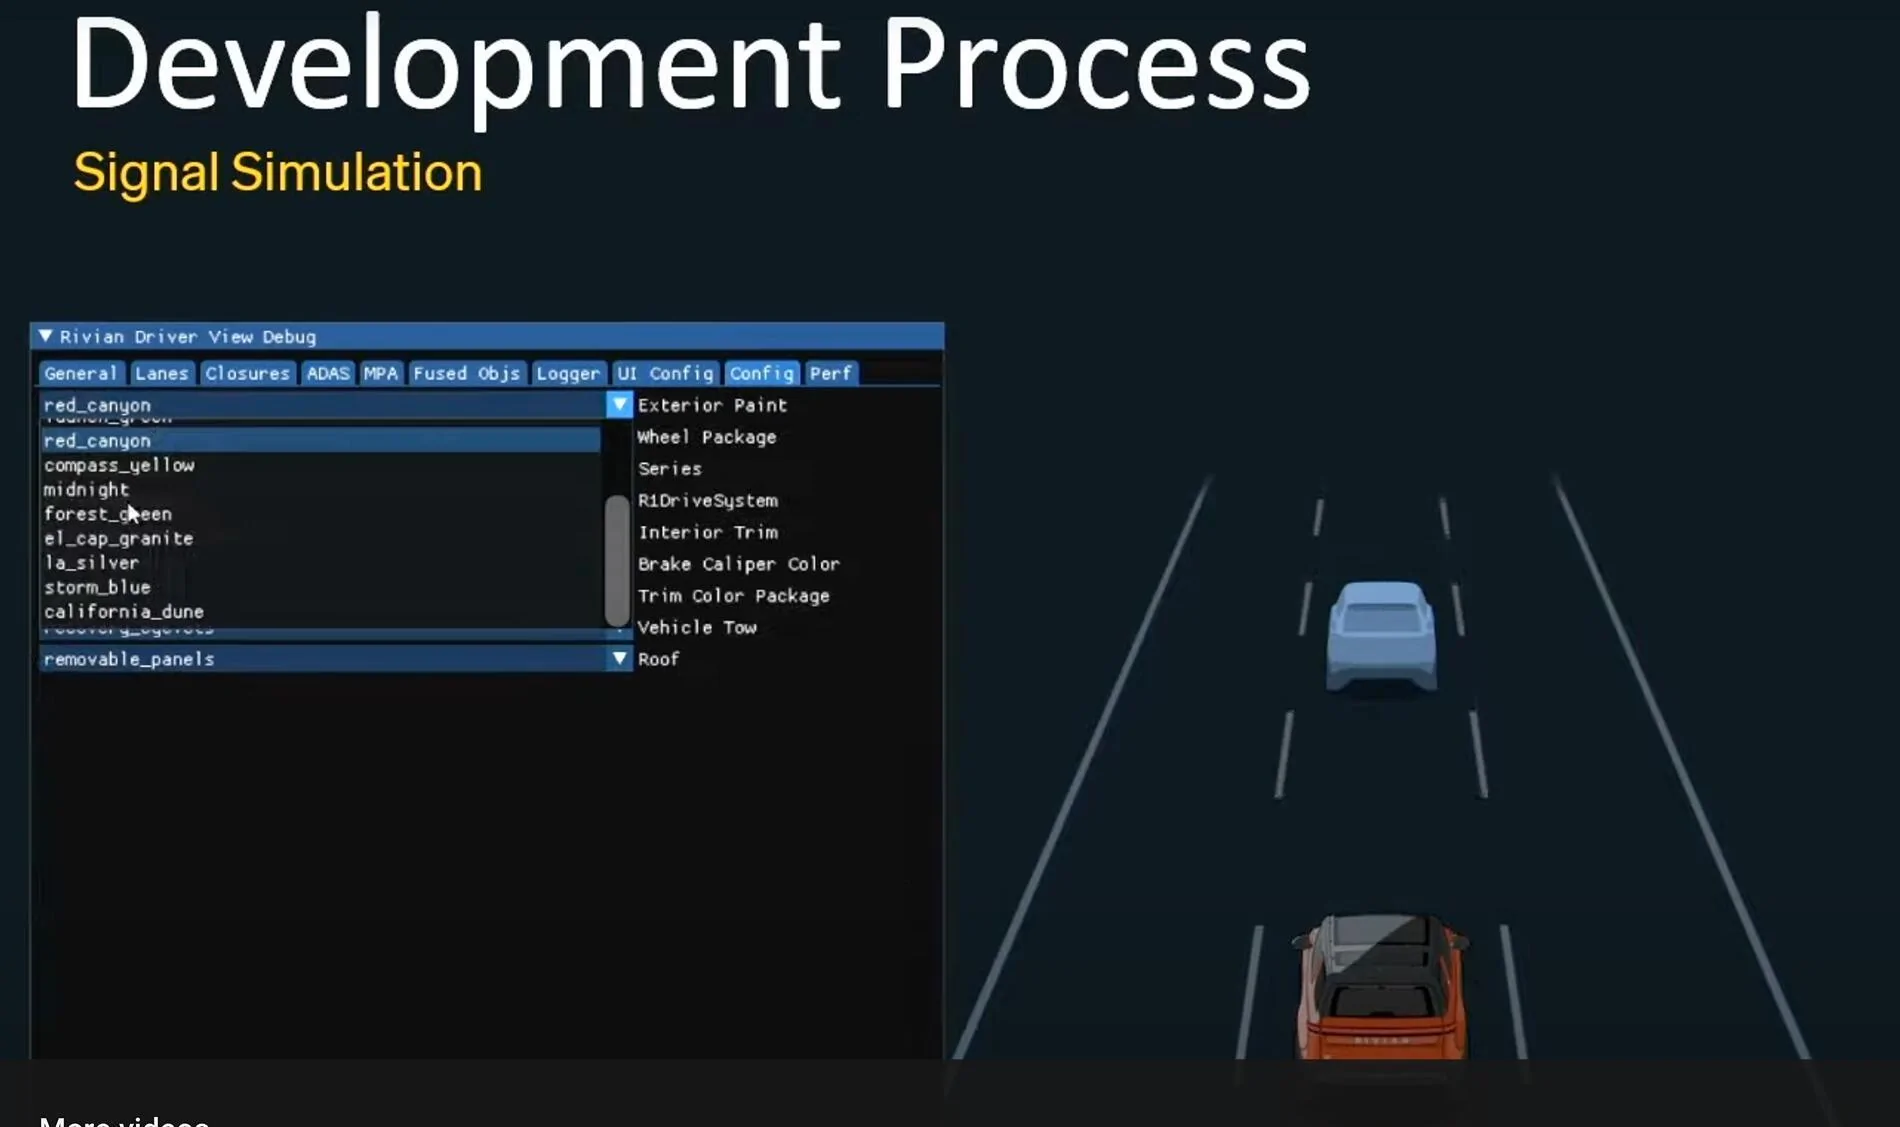Screen dimensions: 1900x1127
Task: Click the Trim Color Package label
Action: (734, 596)
